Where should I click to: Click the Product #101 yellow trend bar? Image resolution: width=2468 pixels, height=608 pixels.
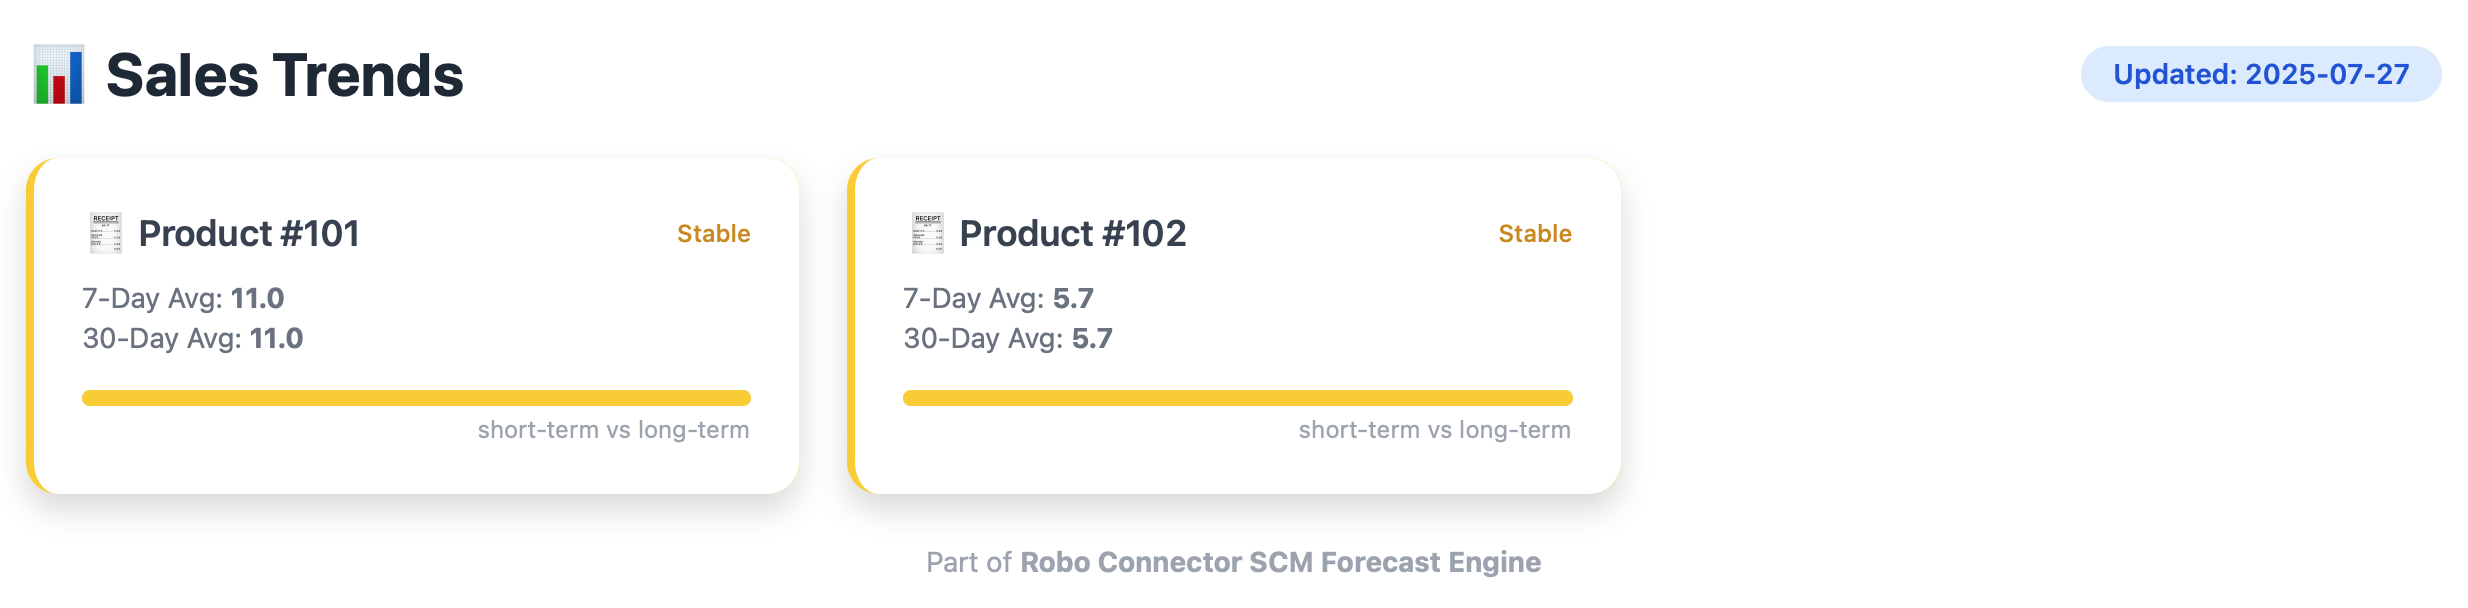[416, 398]
